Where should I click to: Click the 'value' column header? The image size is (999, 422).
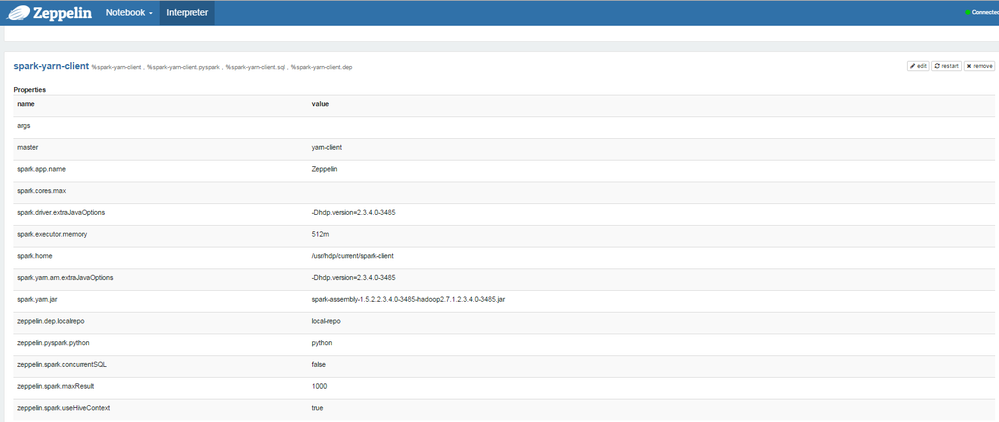pyautogui.click(x=320, y=103)
